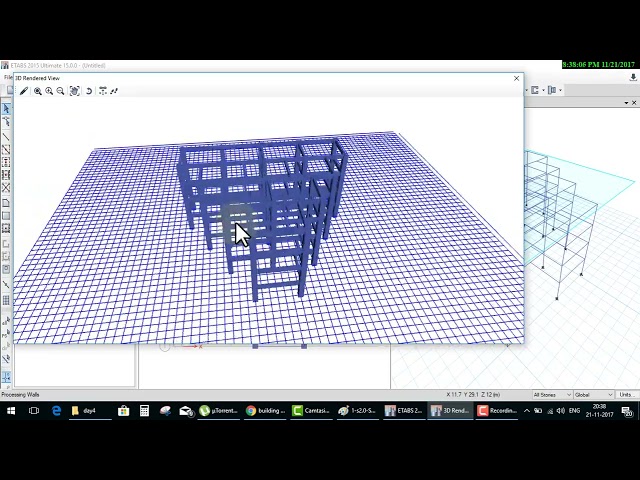Image resolution: width=640 pixels, height=480 pixels.
Task: Click the download arrow icon at top right
Action: (x=633, y=77)
